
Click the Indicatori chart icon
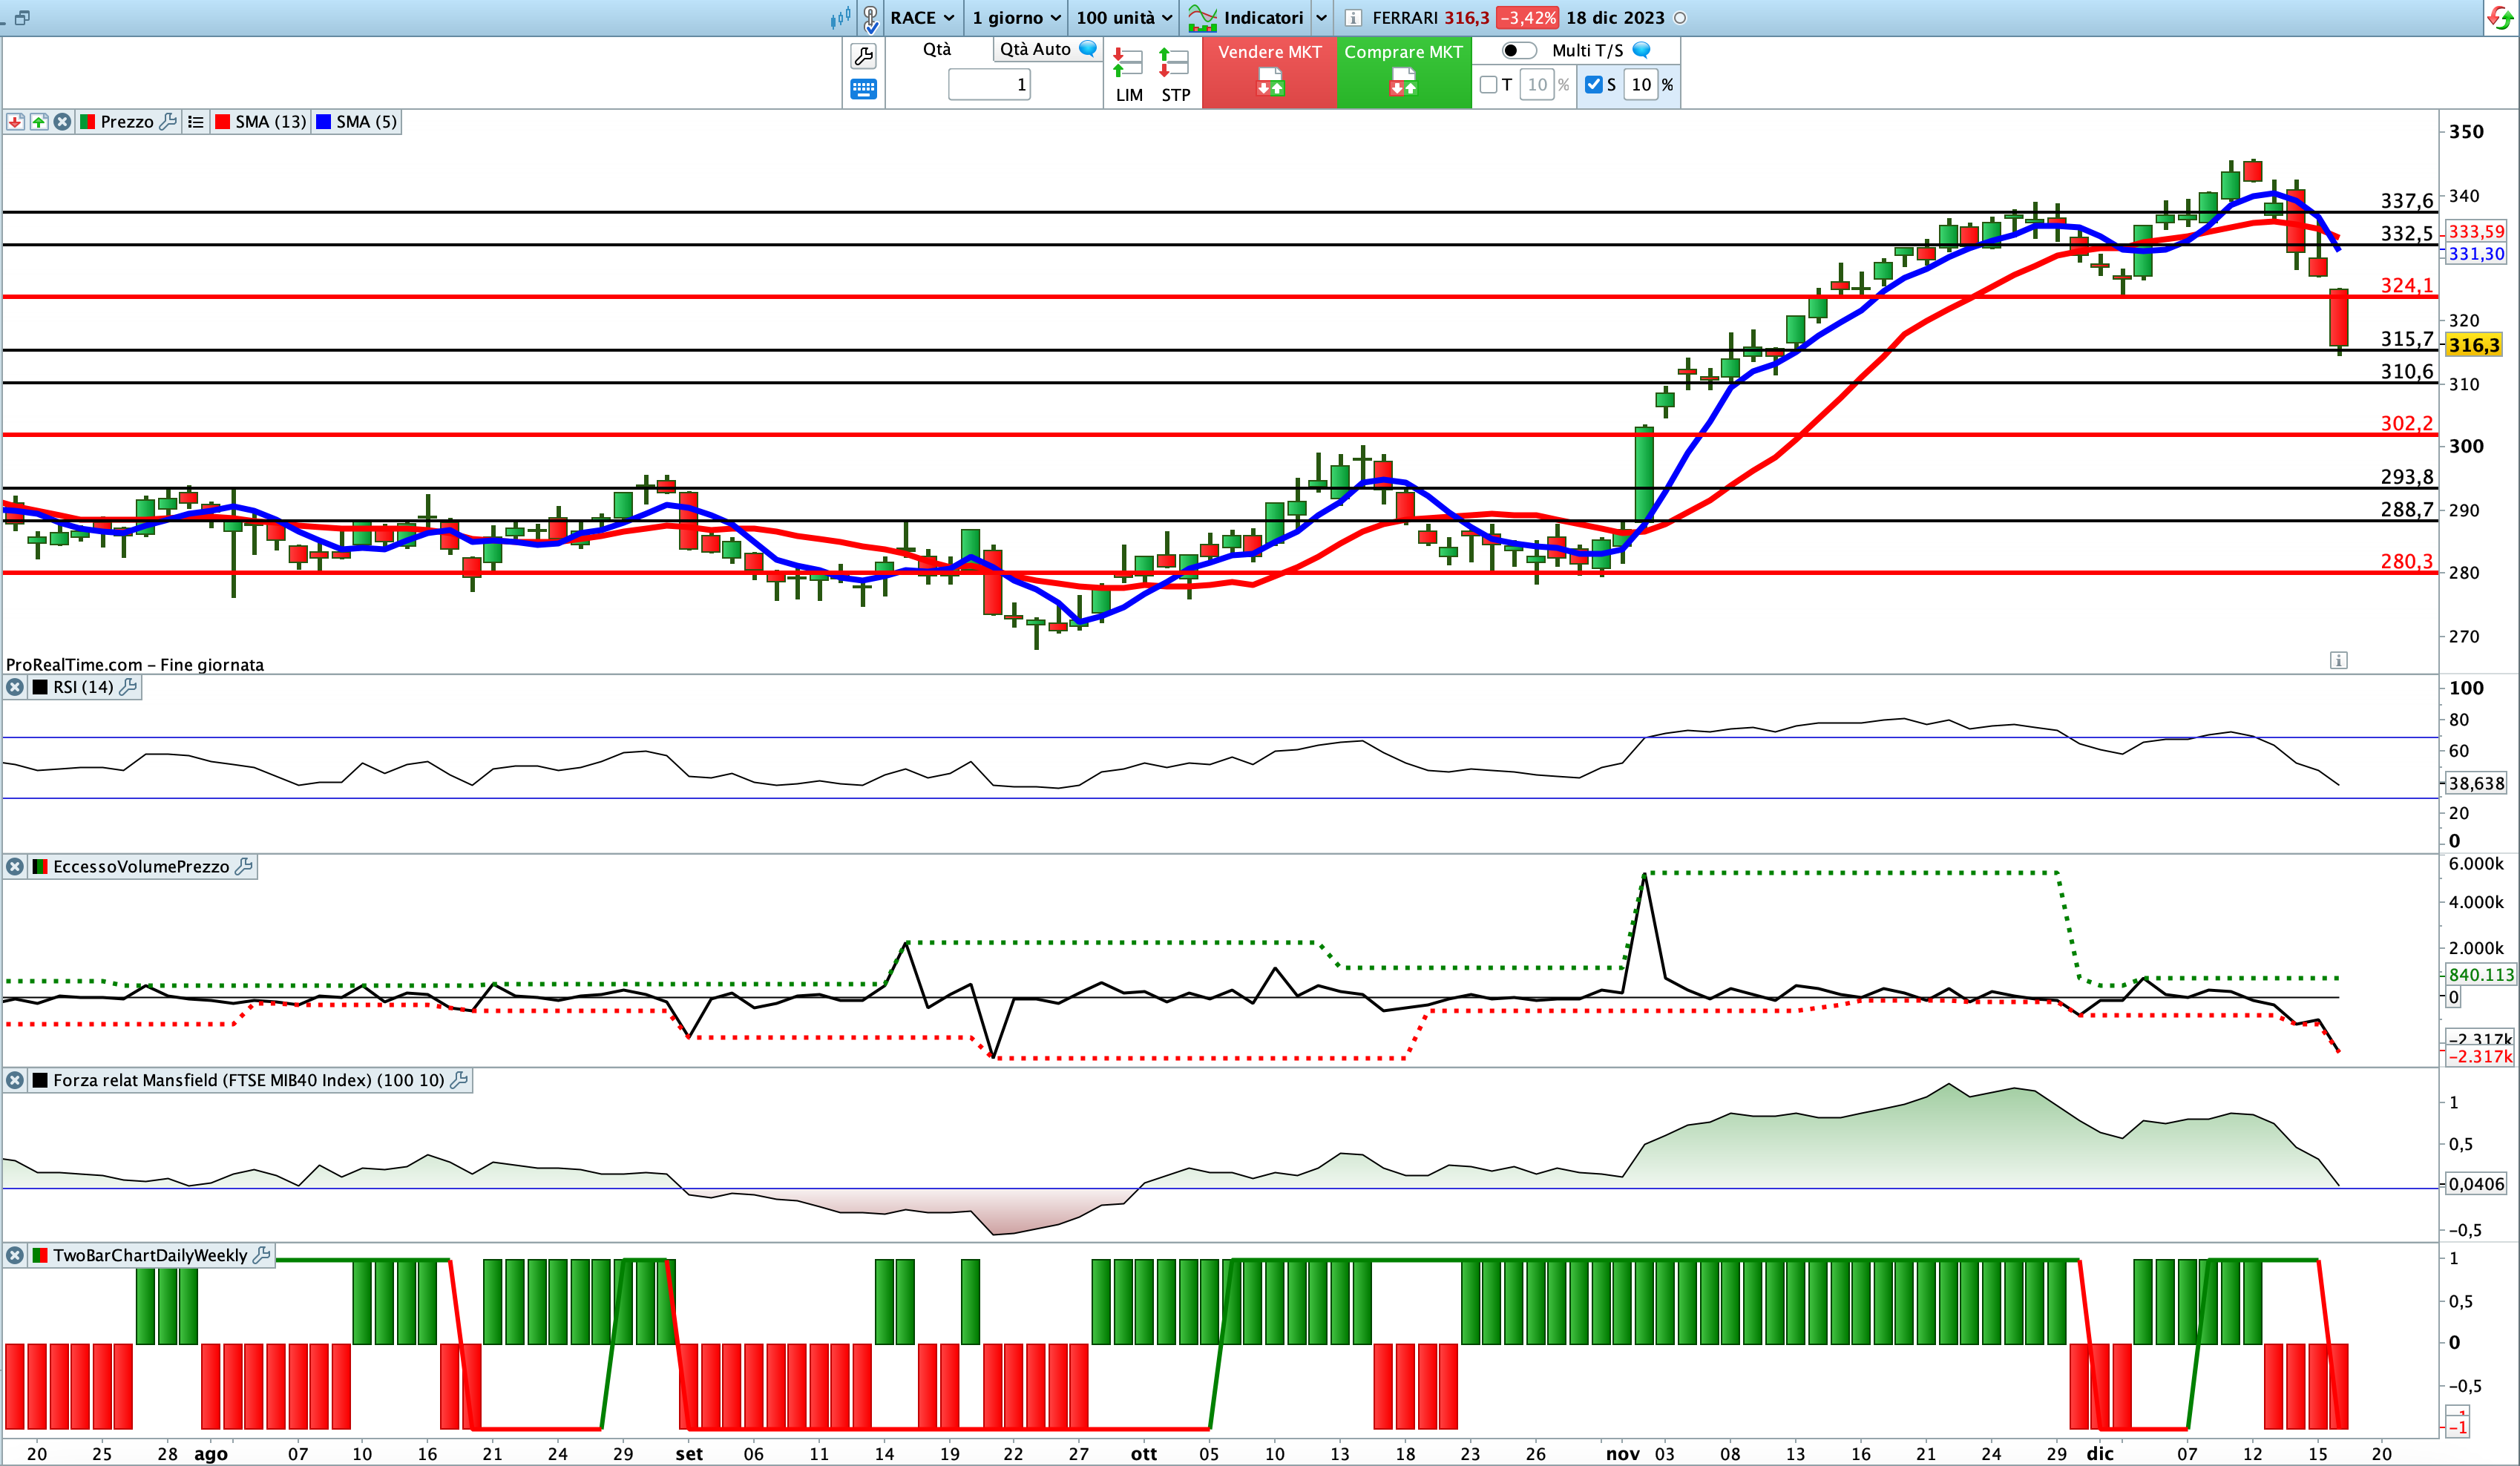tap(1202, 18)
